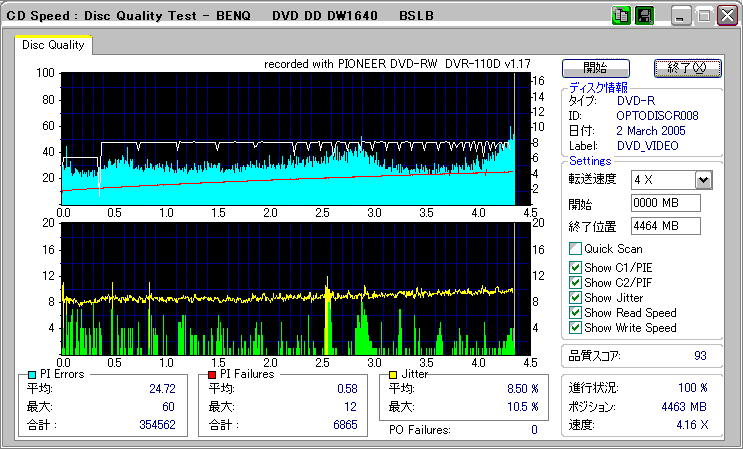743x449 pixels.
Task: Click the red PI Failures color swatch
Action: pyautogui.click(x=212, y=374)
